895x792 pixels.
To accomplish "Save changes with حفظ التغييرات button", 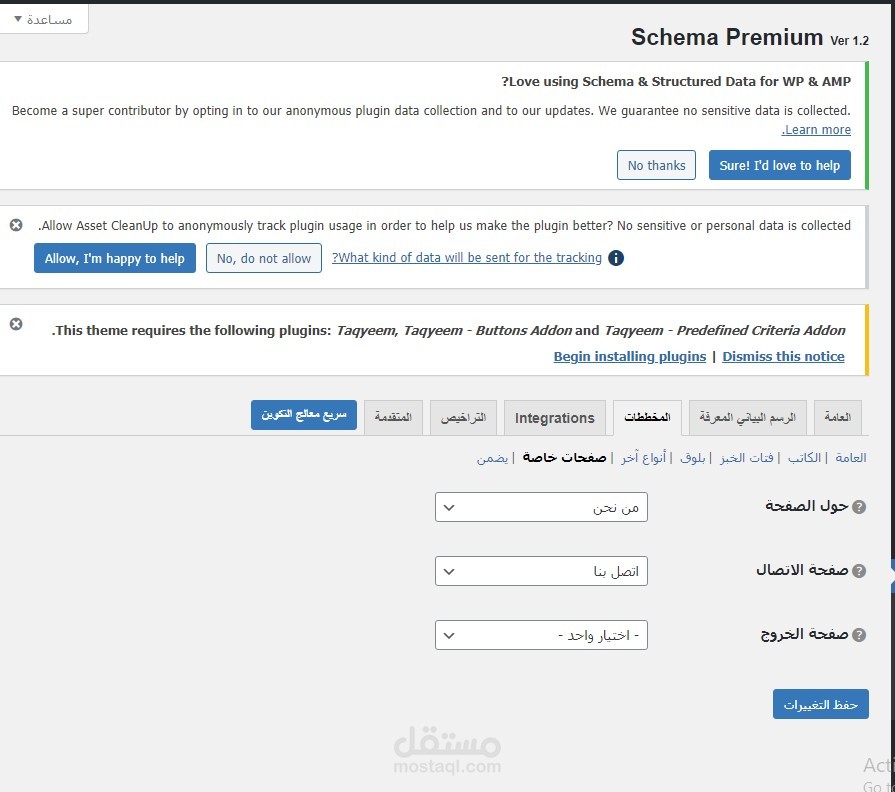I will (820, 704).
